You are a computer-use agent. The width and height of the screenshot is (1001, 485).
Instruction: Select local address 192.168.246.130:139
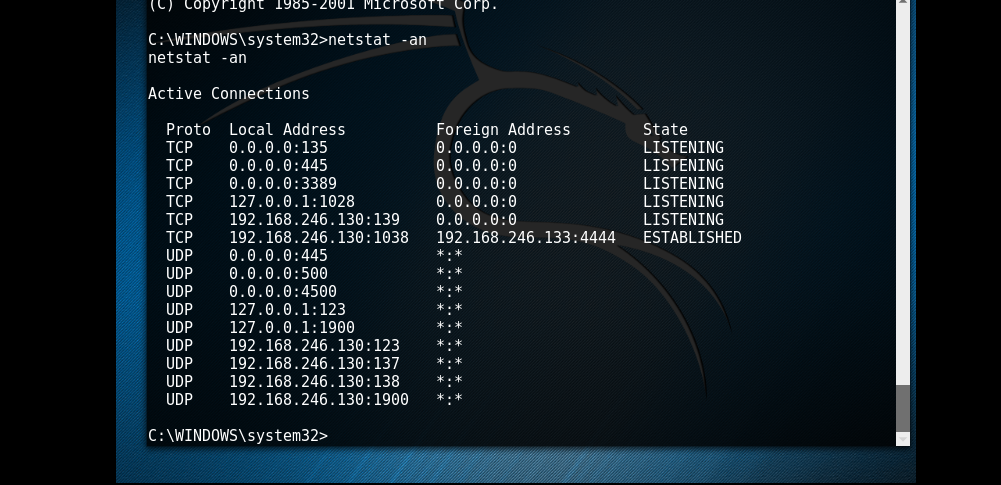[314, 220]
